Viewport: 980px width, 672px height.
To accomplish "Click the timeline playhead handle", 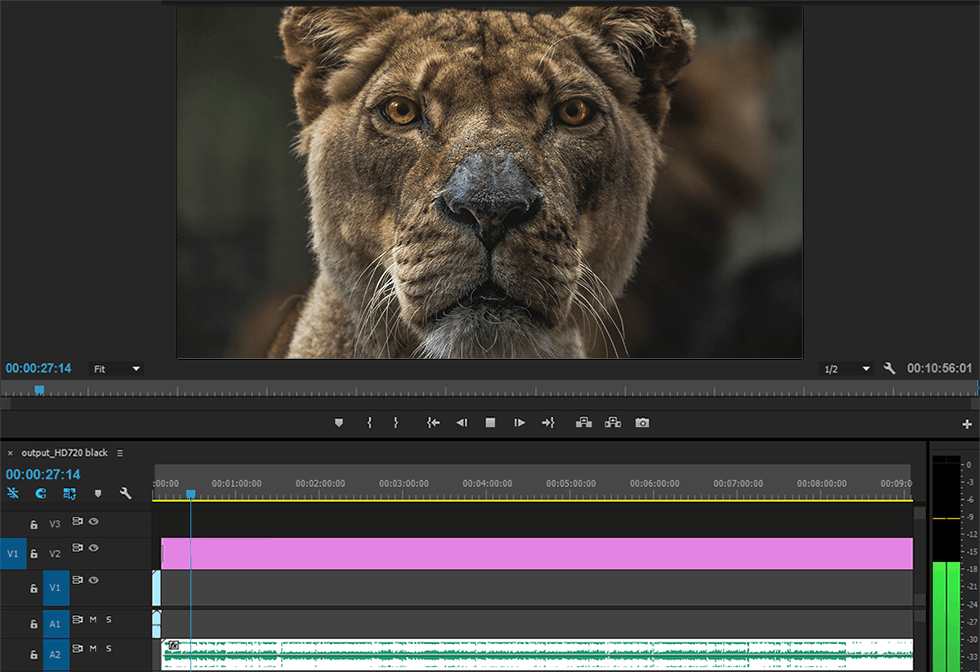I will (x=191, y=494).
